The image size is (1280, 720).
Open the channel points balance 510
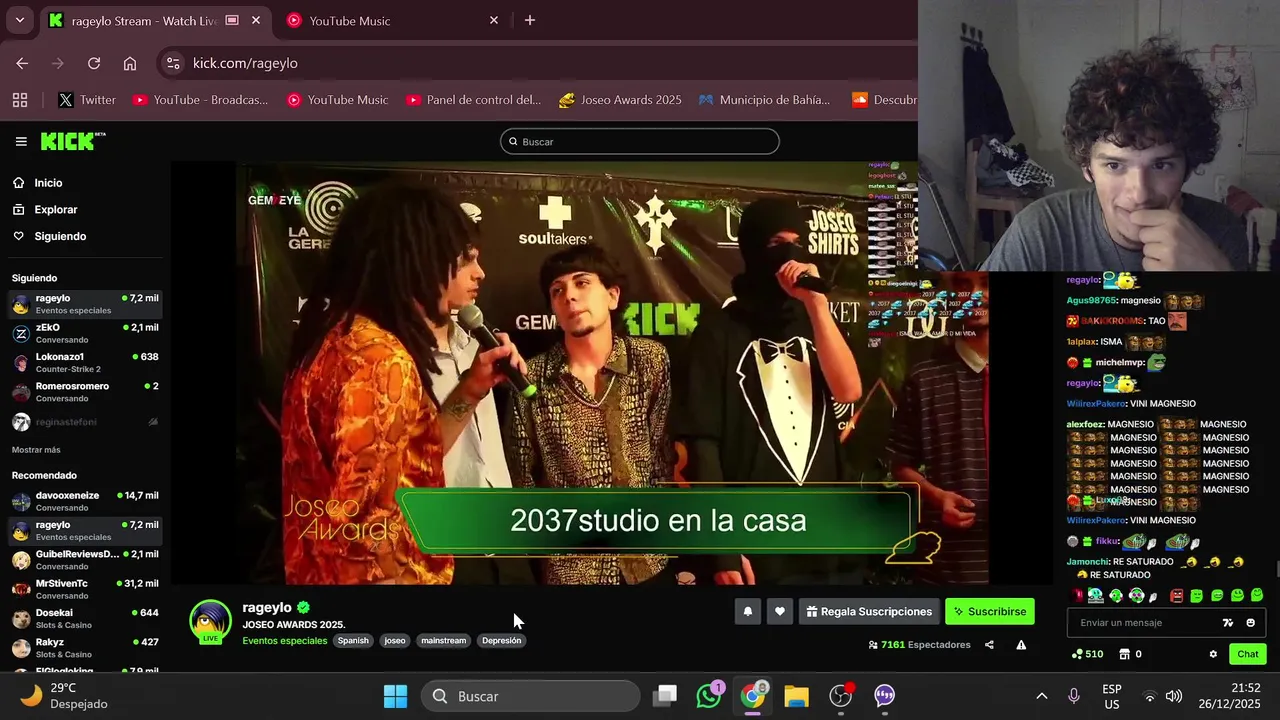click(x=1087, y=654)
